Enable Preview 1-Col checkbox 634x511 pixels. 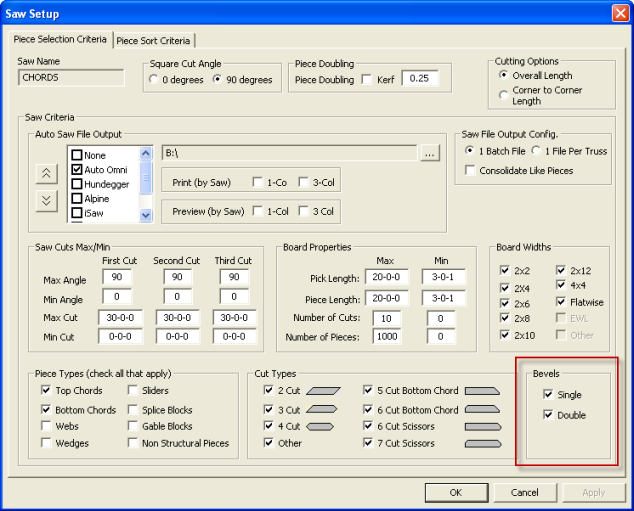click(x=258, y=211)
